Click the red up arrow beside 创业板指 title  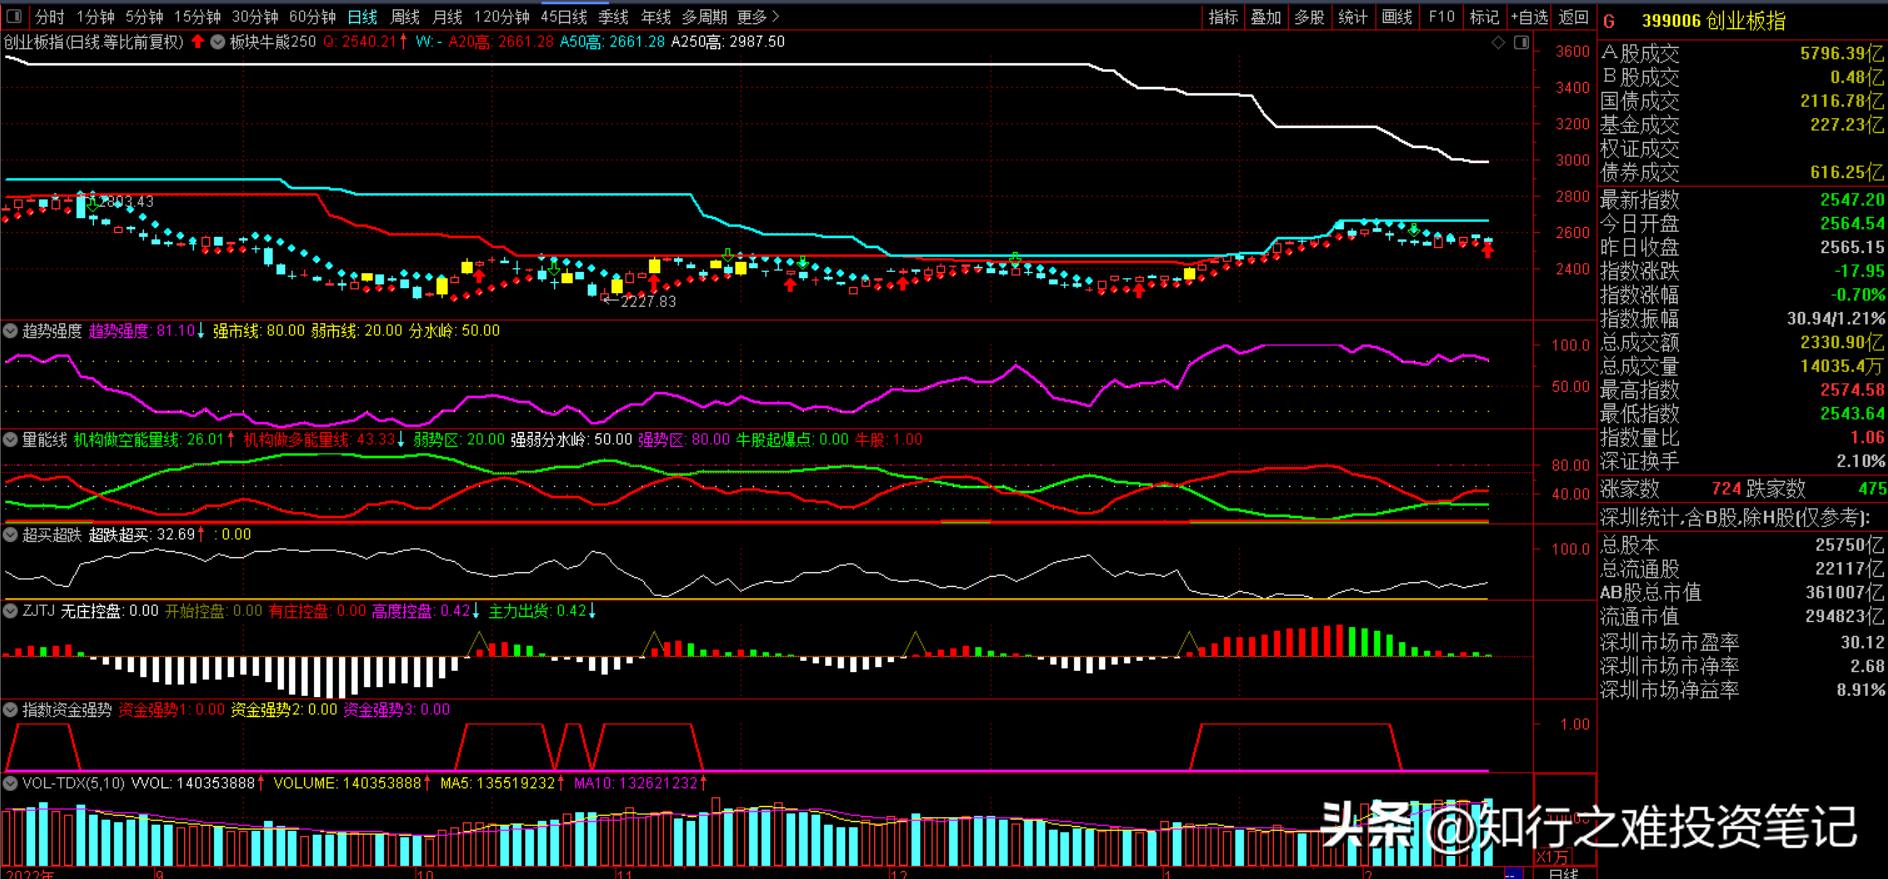(198, 42)
